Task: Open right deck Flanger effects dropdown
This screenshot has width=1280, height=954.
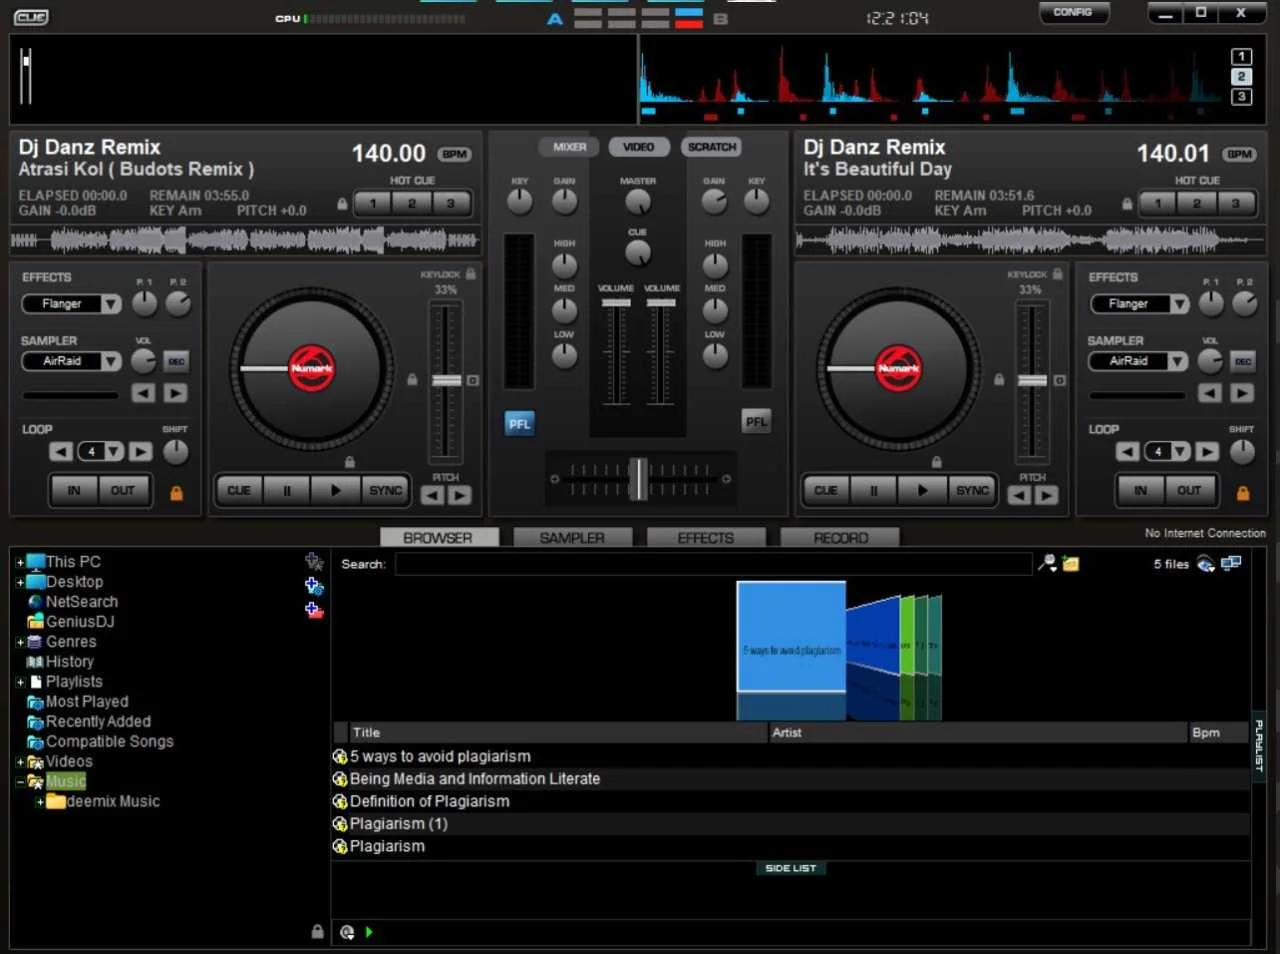Action: [1179, 304]
